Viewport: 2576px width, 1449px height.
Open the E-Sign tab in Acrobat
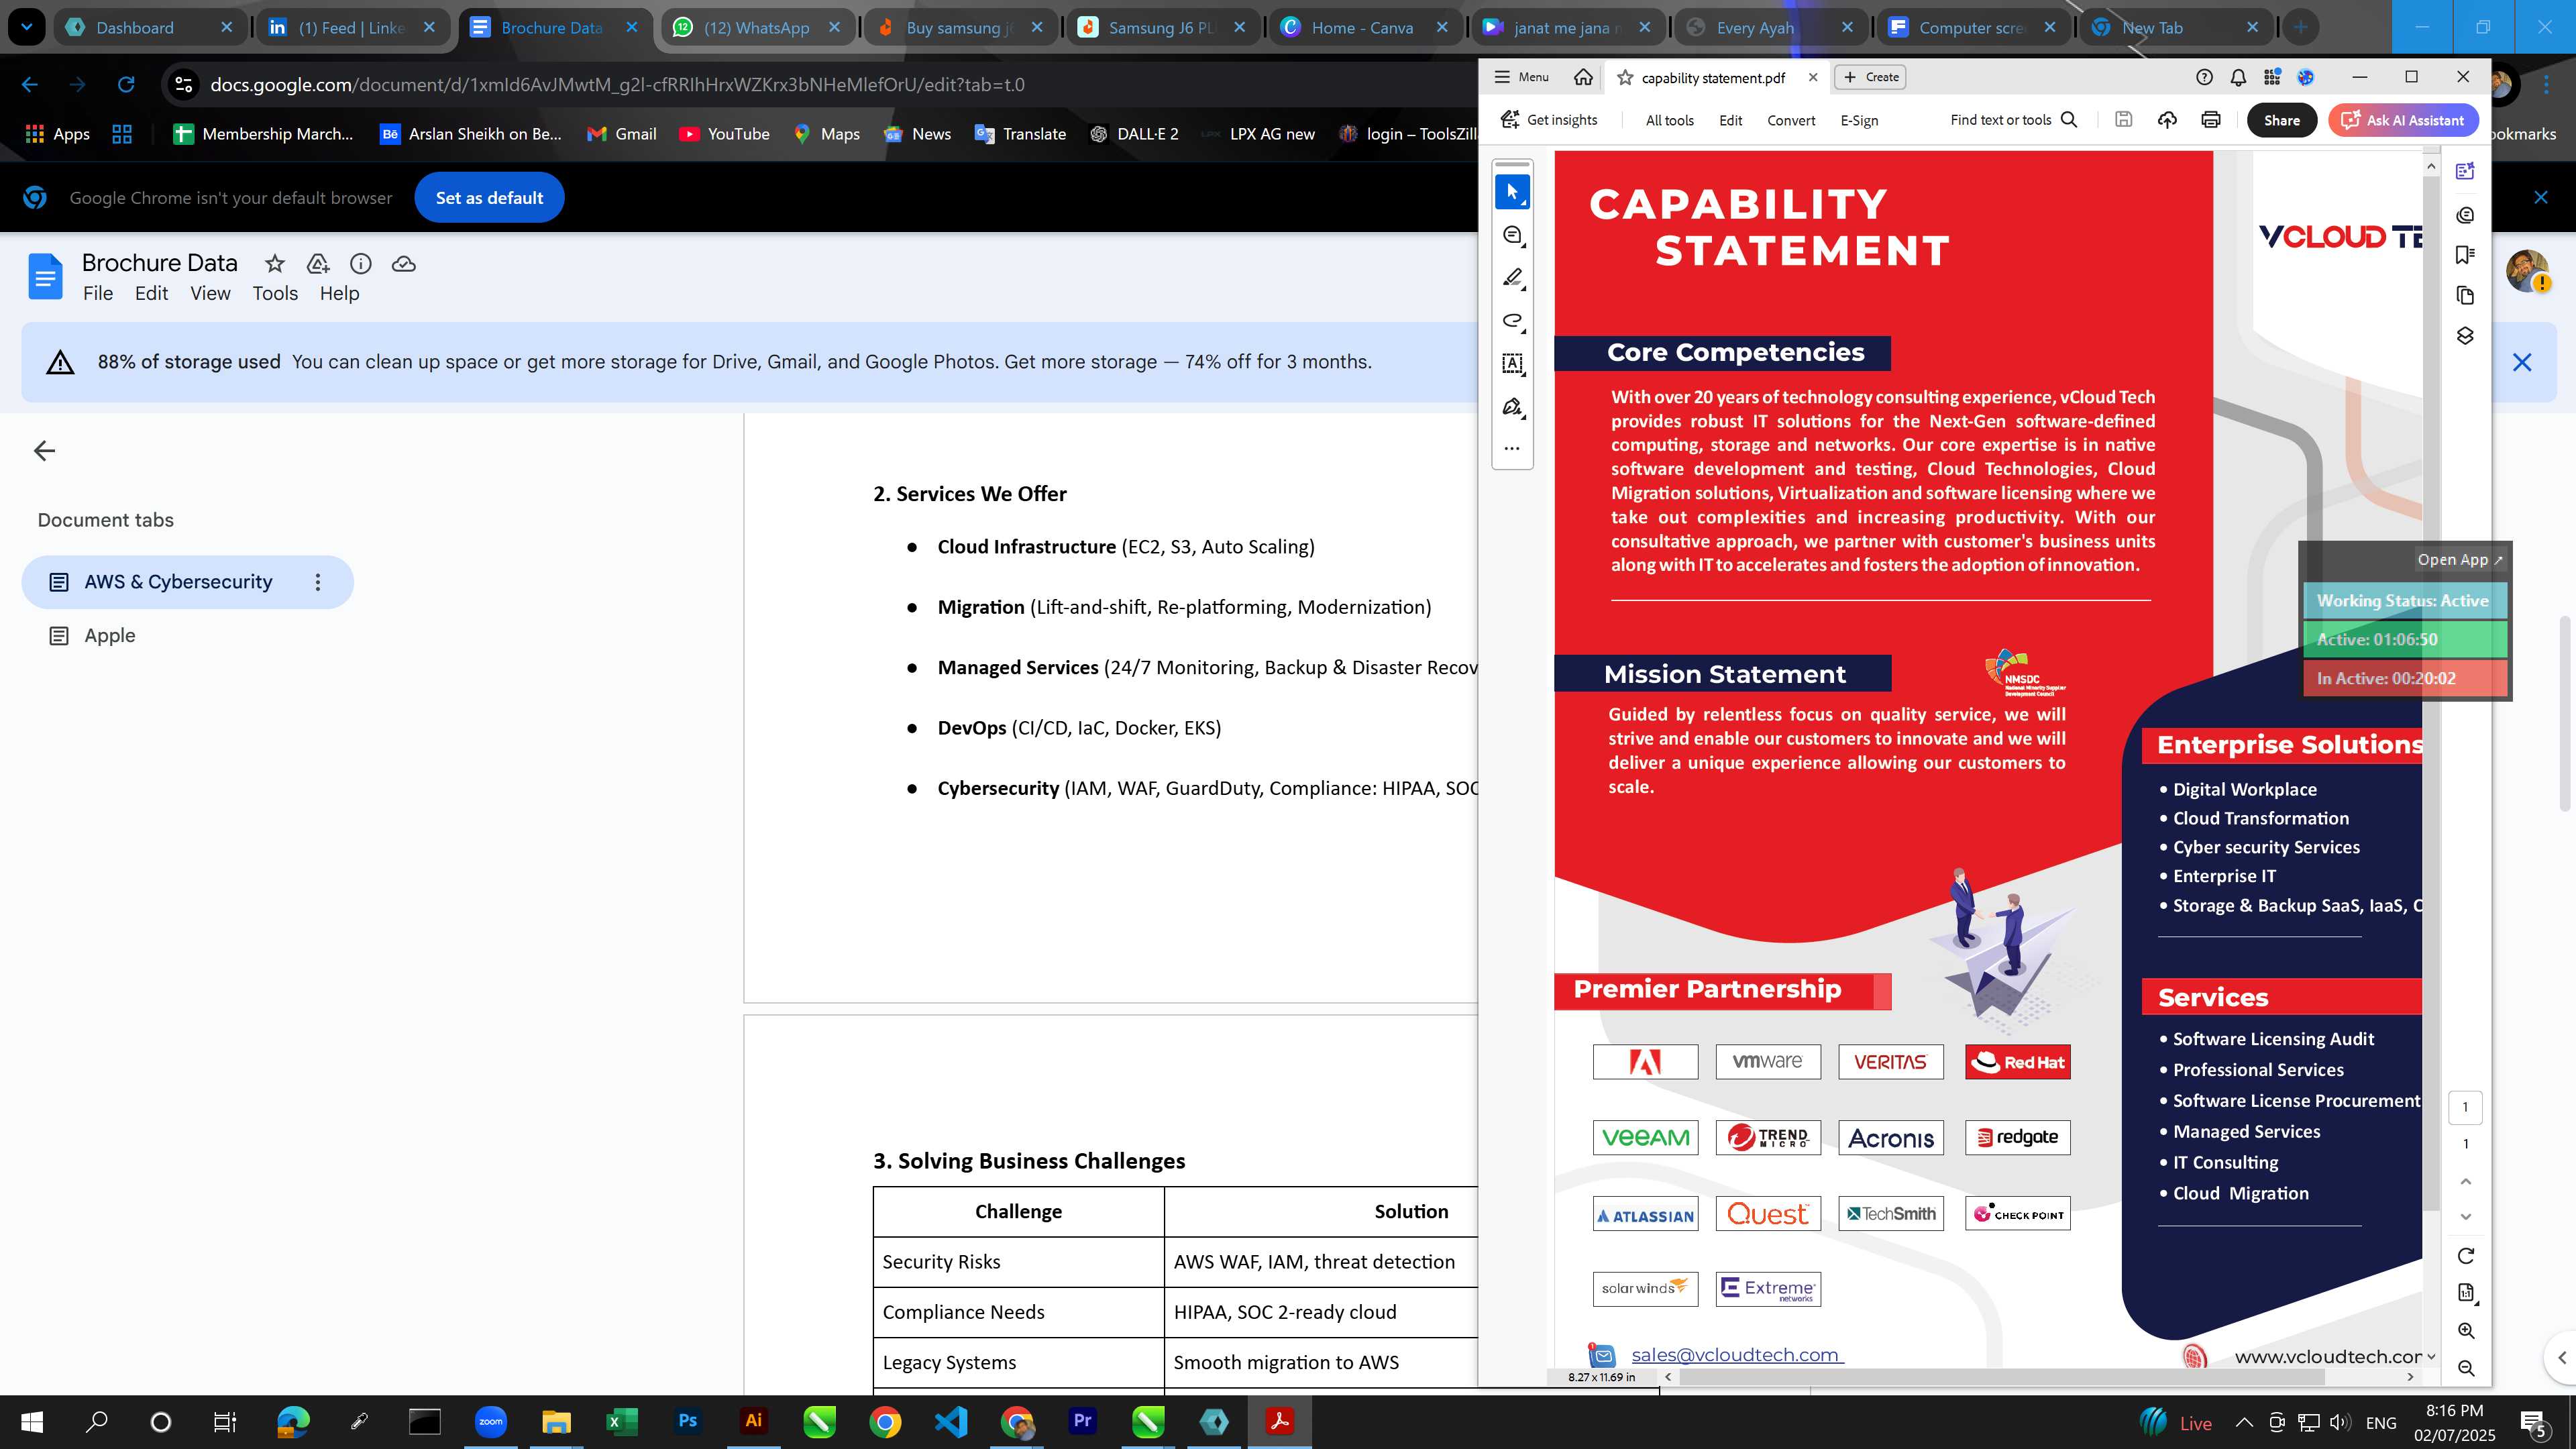pyautogui.click(x=1859, y=120)
